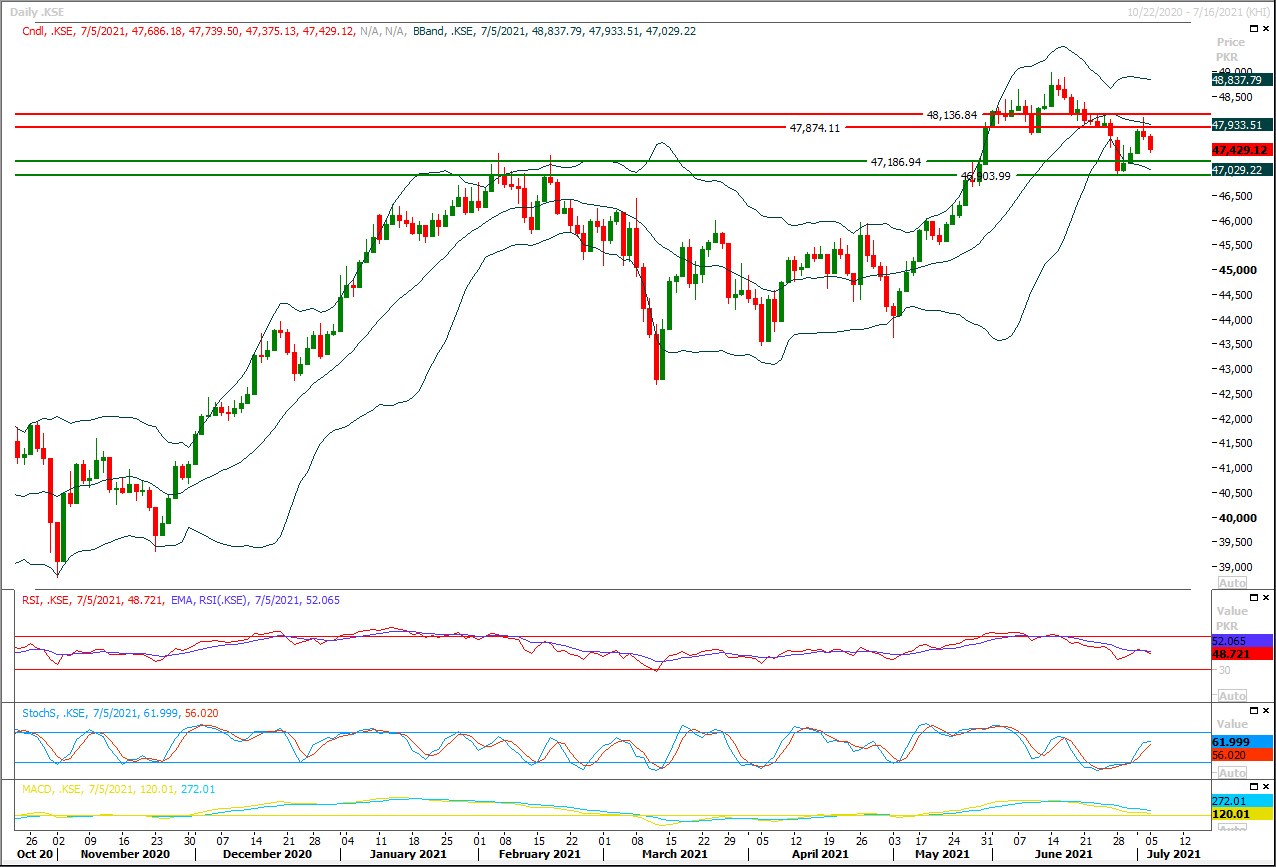
Task: Click the 'Price PKR' axis header
Action: pos(1231,50)
